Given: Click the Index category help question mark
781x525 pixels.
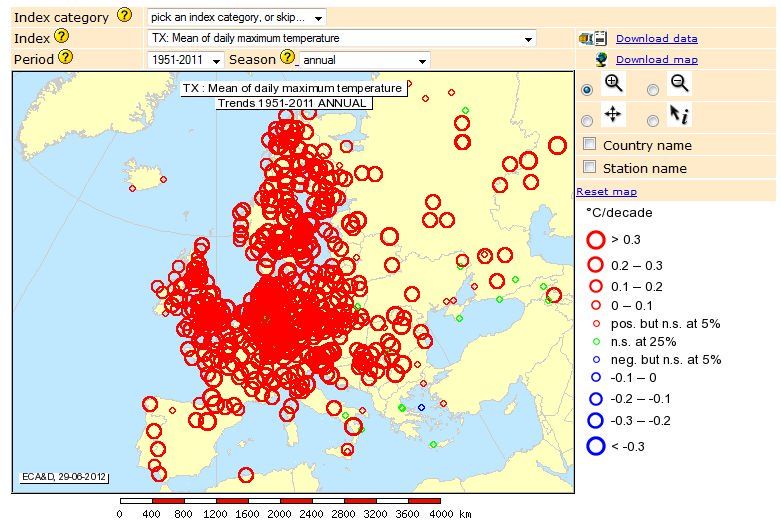Looking at the screenshot, I should [124, 15].
